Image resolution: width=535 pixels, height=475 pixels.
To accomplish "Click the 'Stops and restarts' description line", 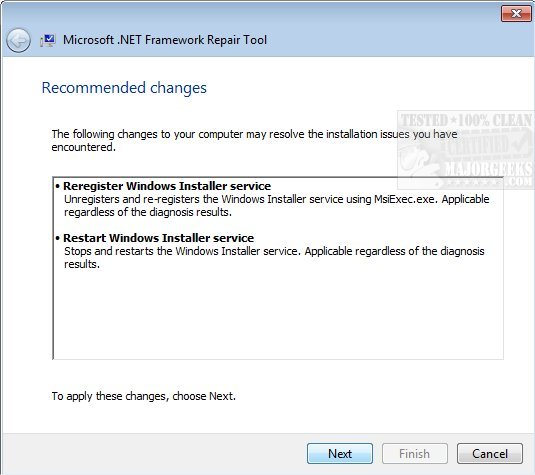I will tap(274, 251).
